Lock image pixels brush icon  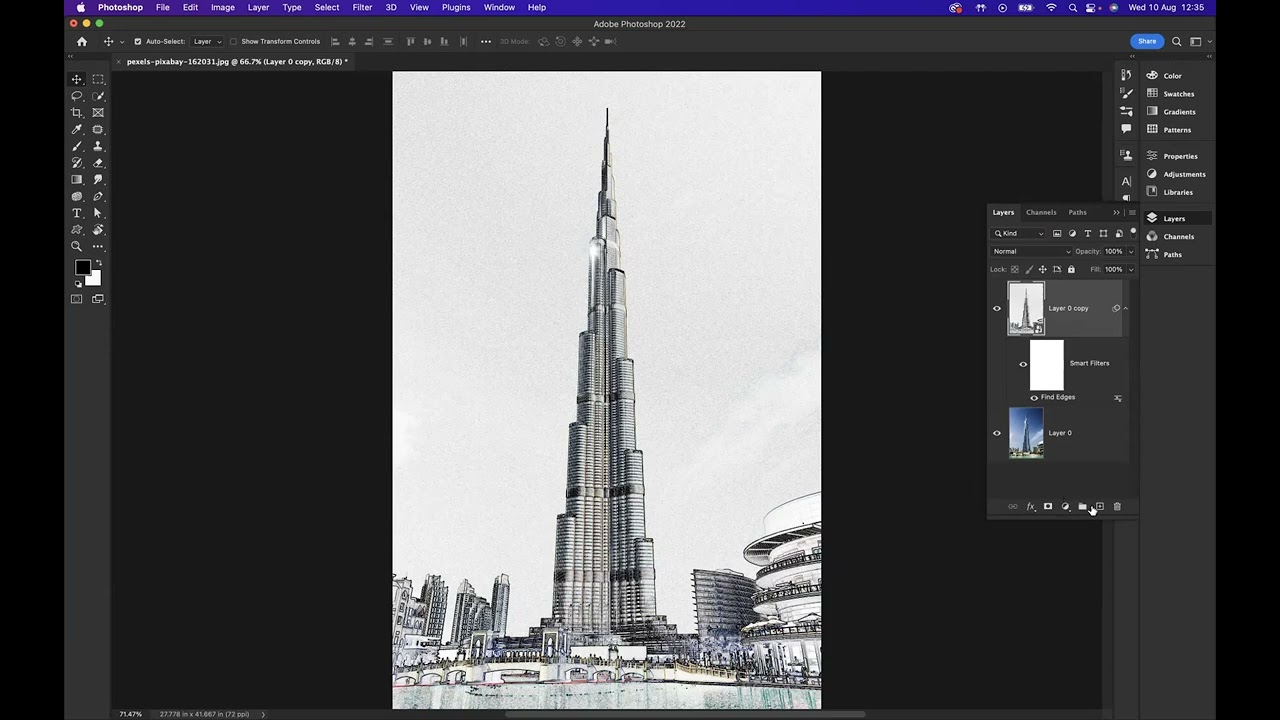point(1029,269)
